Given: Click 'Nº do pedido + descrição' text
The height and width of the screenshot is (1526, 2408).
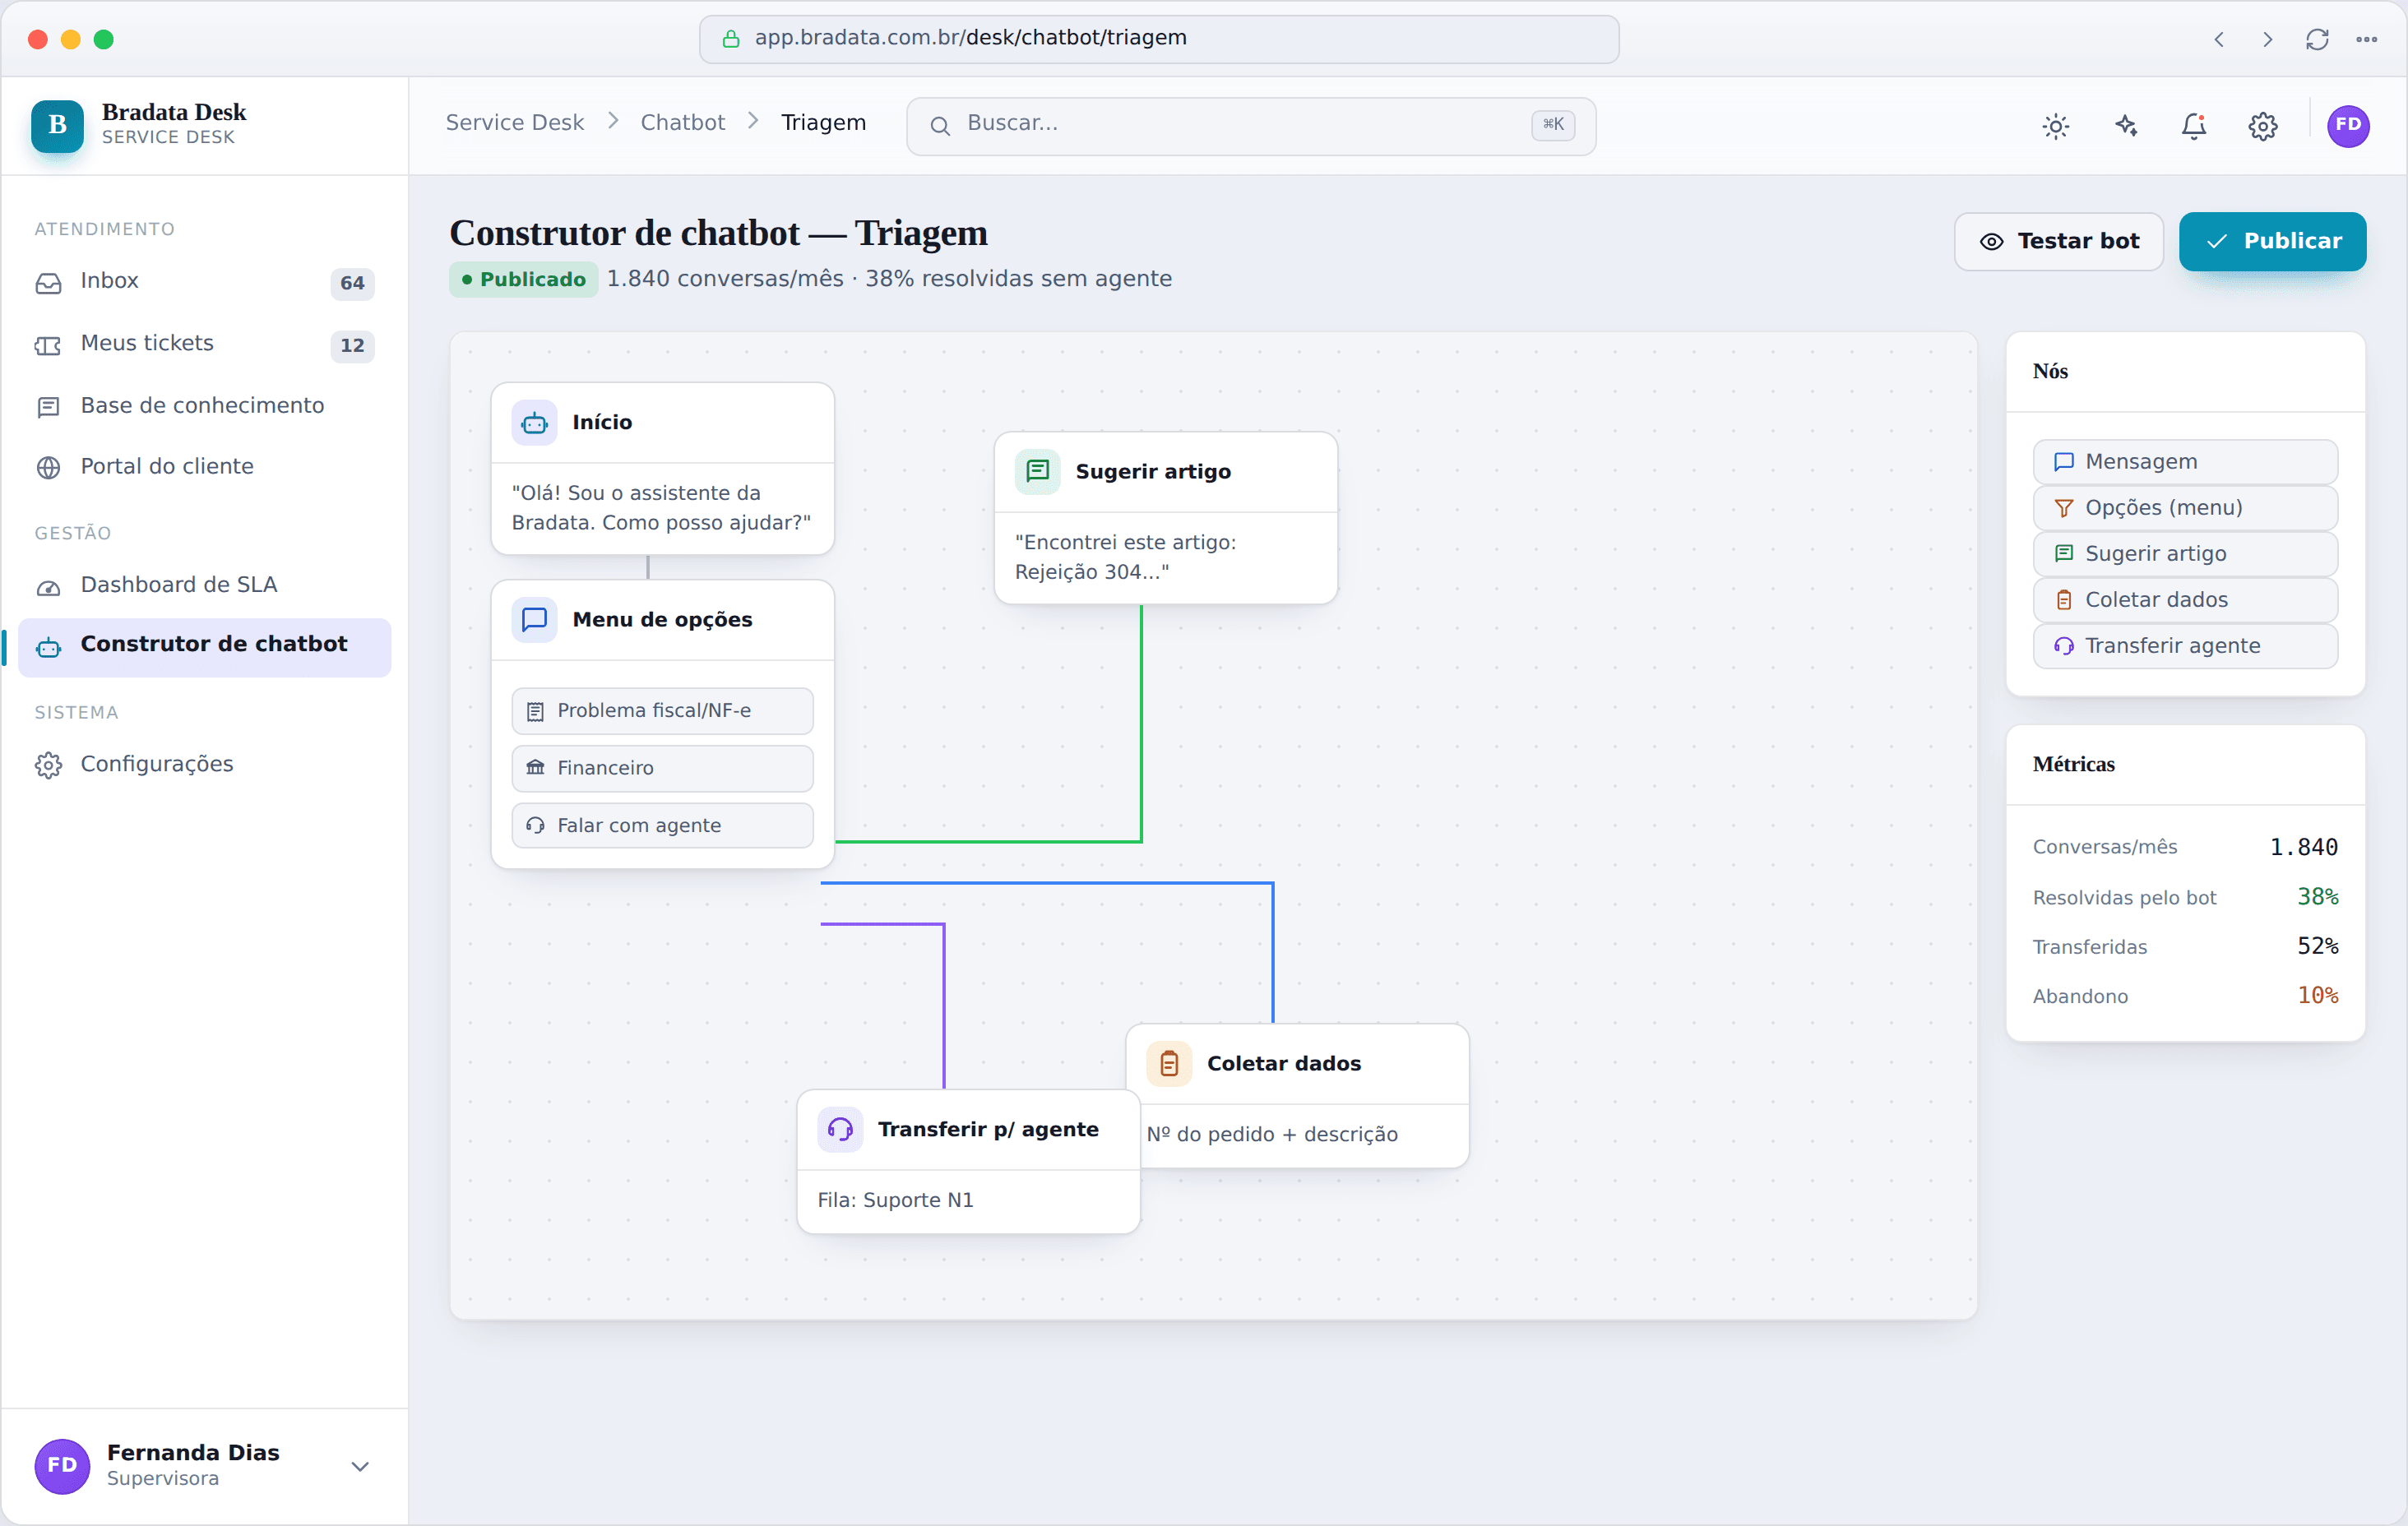Looking at the screenshot, I should pyautogui.click(x=1272, y=1135).
